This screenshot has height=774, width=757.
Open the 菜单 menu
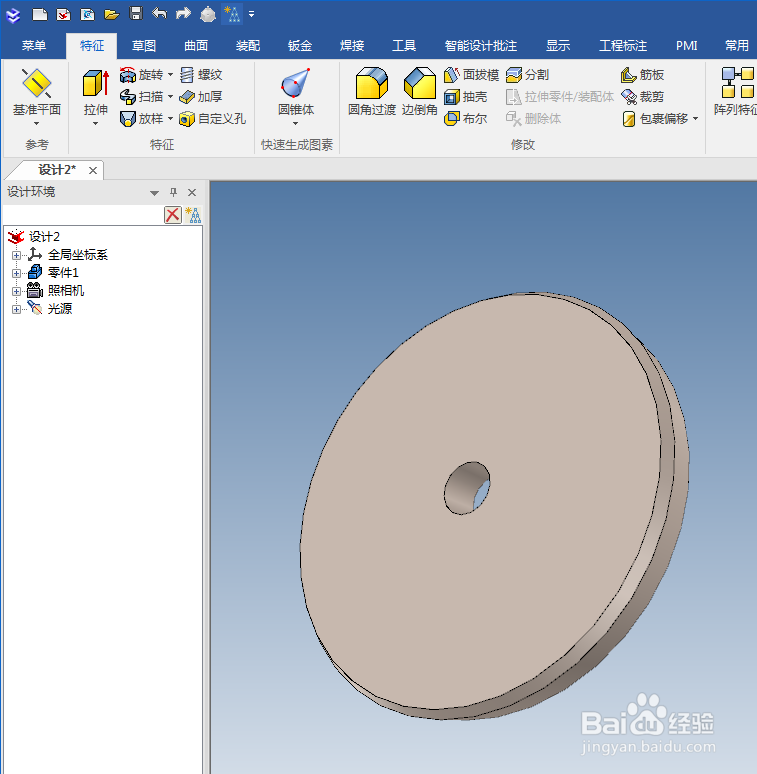click(x=34, y=46)
